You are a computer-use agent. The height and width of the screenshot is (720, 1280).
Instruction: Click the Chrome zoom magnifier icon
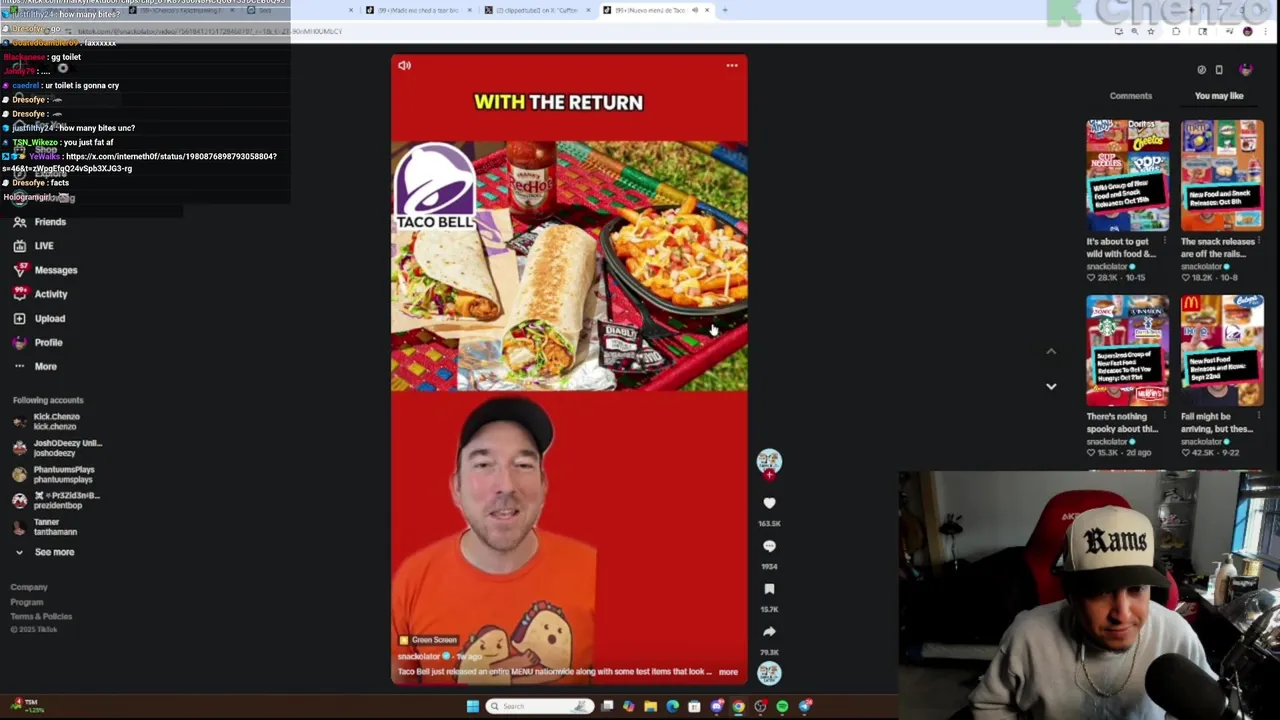[x=1135, y=31]
